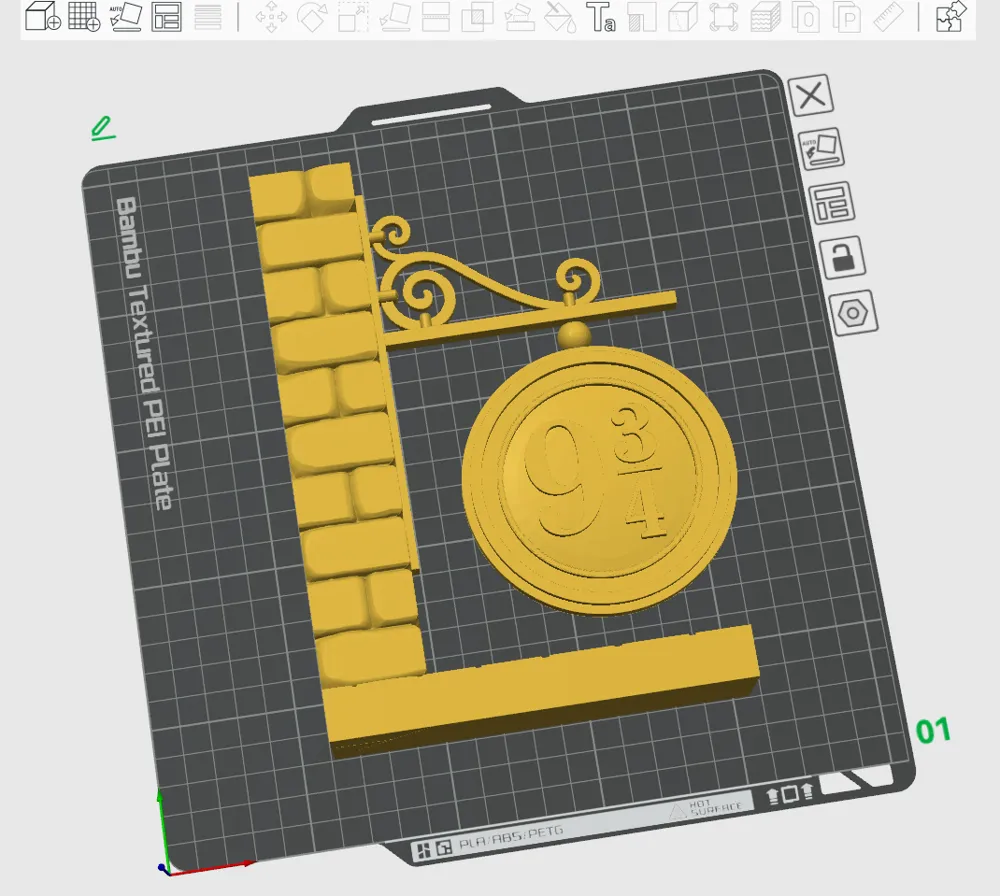1000x896 pixels.
Task: Open plate settings hexagon icon
Action: pyautogui.click(x=853, y=312)
